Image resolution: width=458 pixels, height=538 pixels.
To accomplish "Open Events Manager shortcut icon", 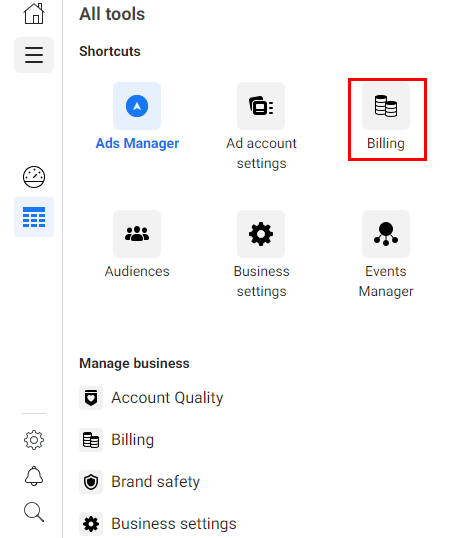I will click(386, 234).
